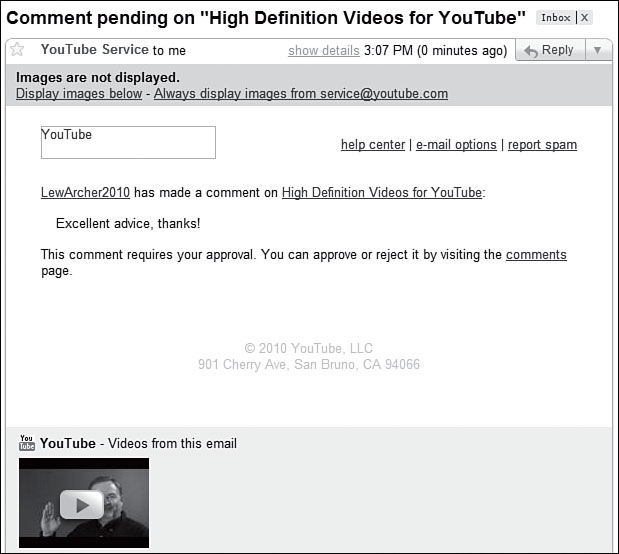Image resolution: width=619 pixels, height=554 pixels.
Task: Remove the Inbox label with the X
Action: tap(585, 18)
